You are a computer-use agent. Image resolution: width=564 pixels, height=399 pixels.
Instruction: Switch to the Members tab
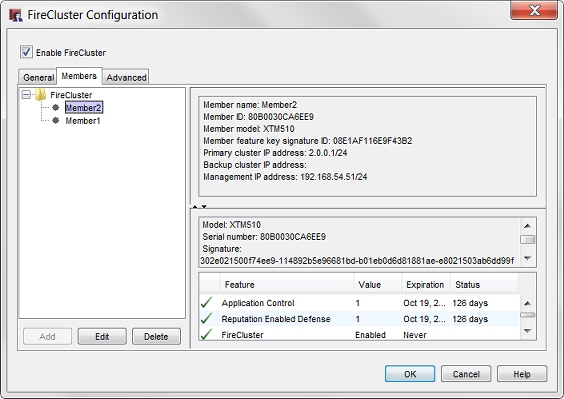(79, 76)
